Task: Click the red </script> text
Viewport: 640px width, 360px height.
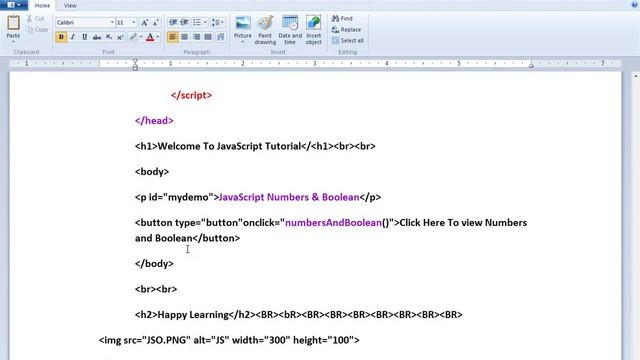Action: [191, 95]
